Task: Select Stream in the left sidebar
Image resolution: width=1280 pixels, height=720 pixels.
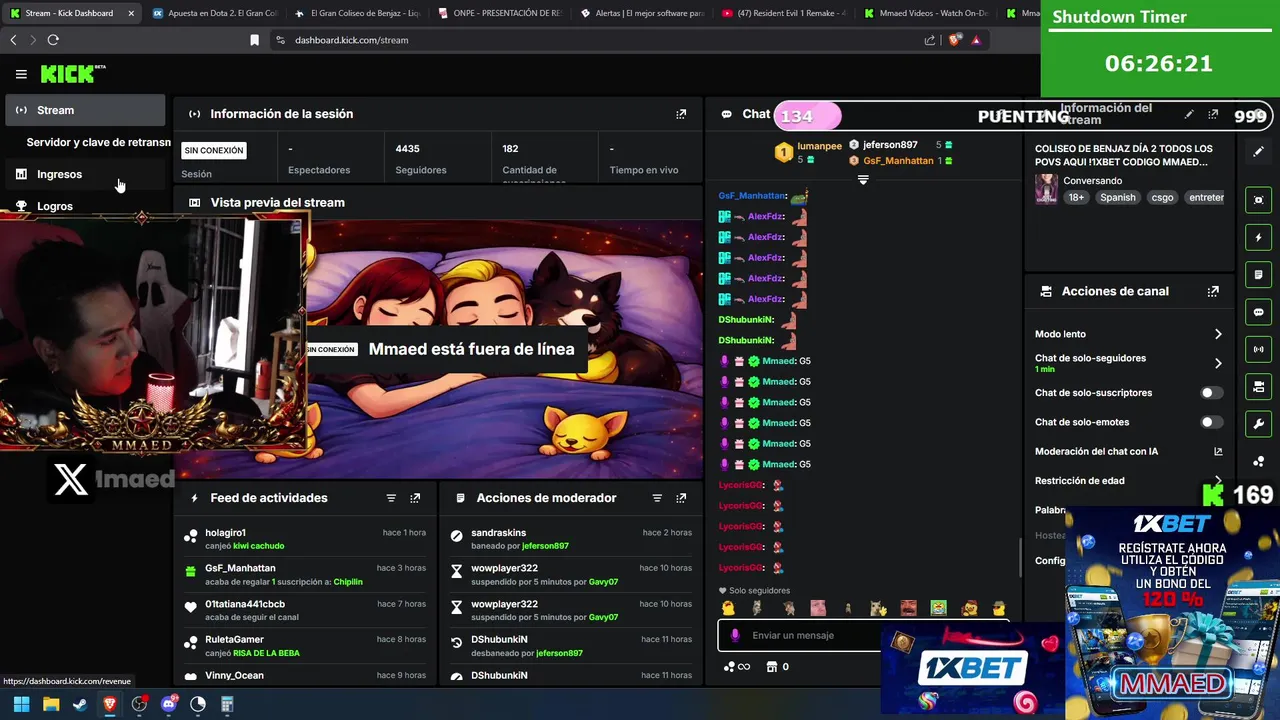Action: (x=85, y=110)
